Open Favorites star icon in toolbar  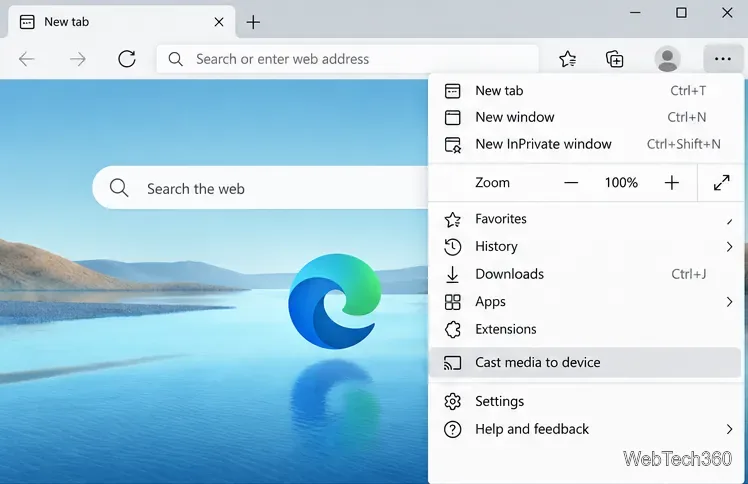568,59
